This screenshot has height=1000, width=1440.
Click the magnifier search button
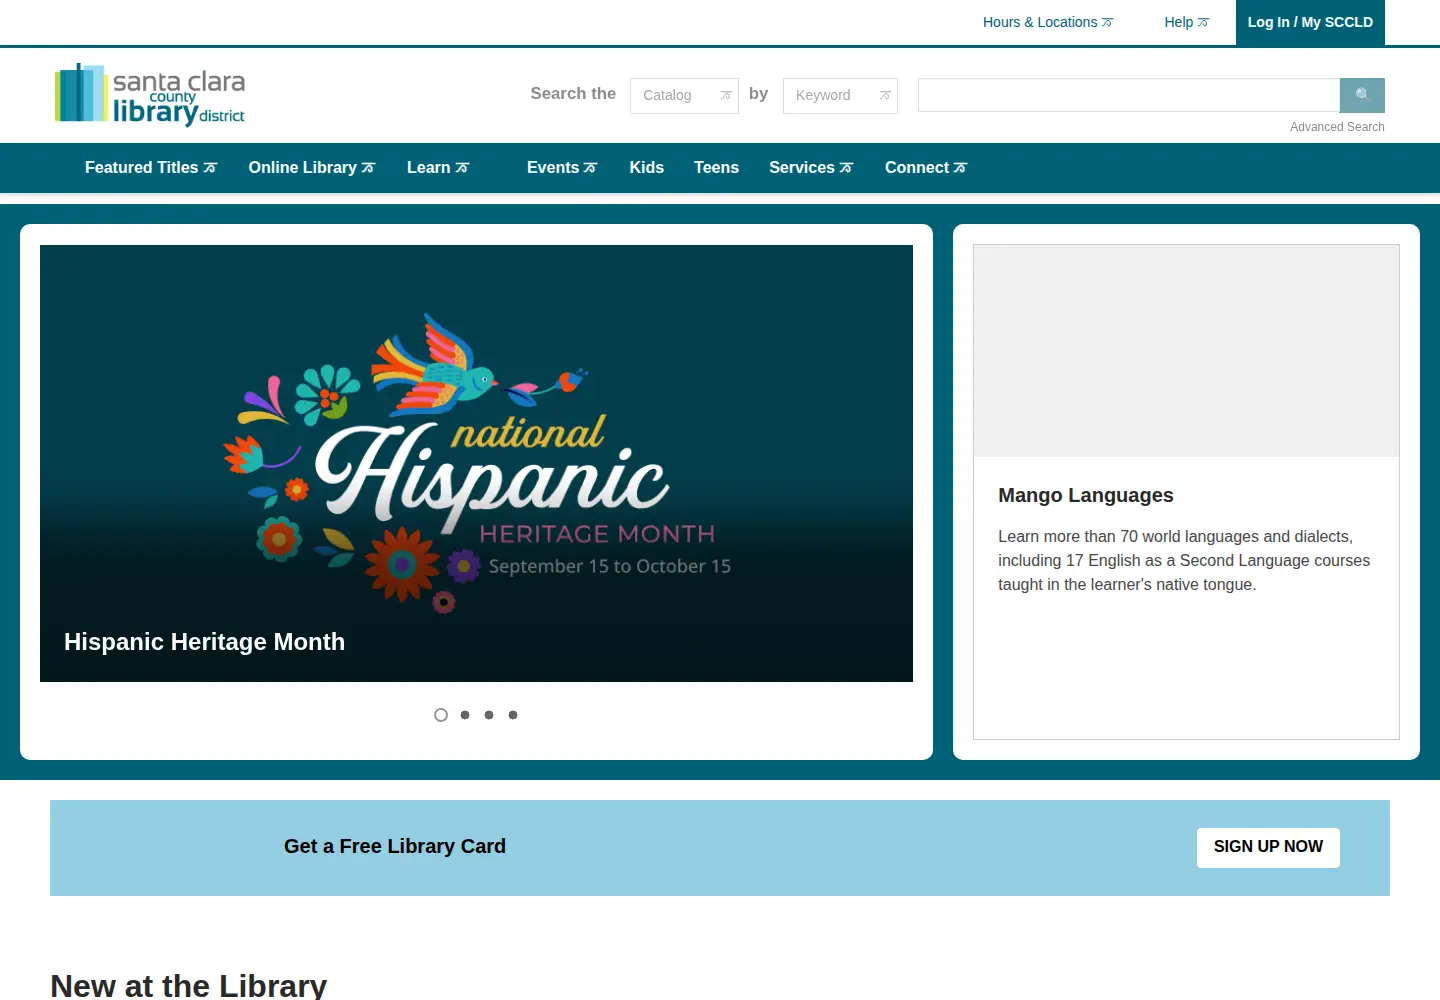(1362, 95)
